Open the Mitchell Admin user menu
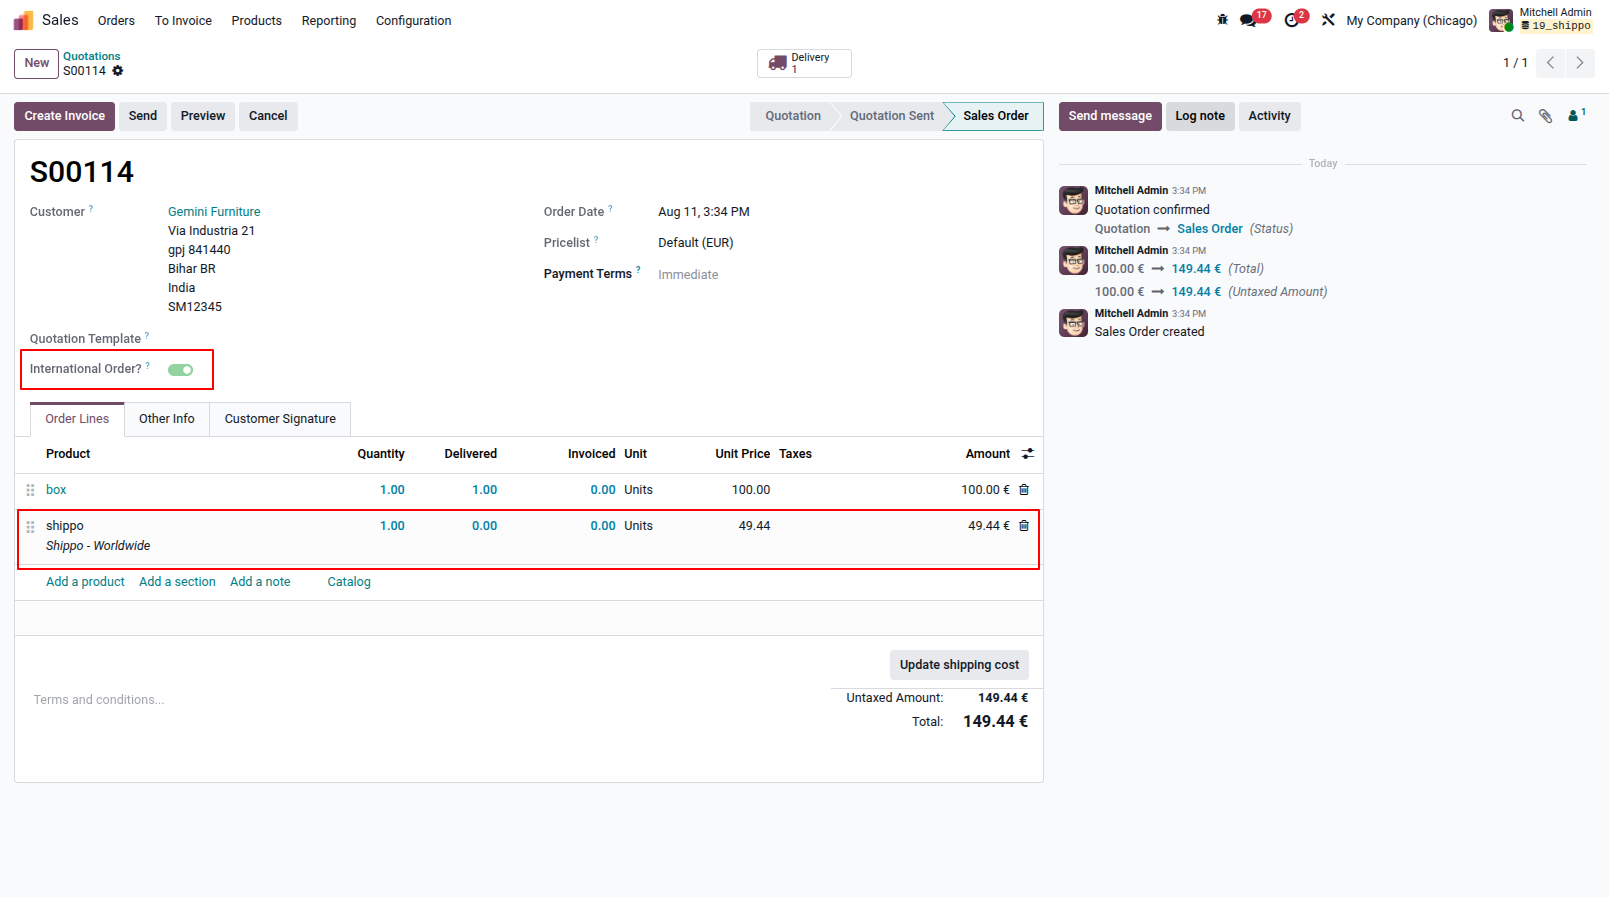 point(1541,20)
